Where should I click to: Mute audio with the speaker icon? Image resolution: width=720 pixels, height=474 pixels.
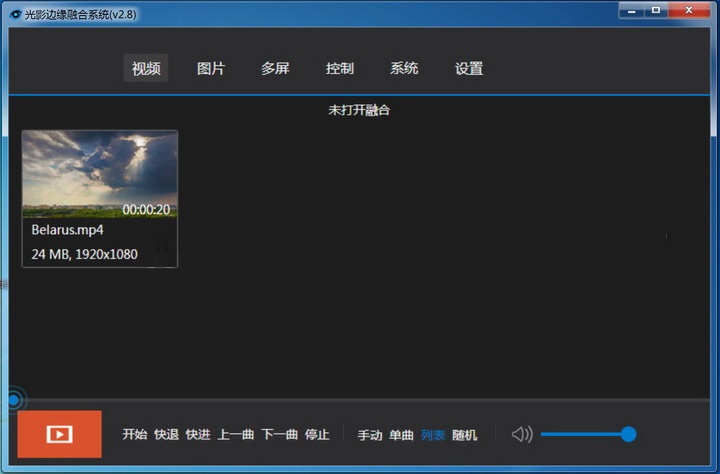tap(522, 434)
